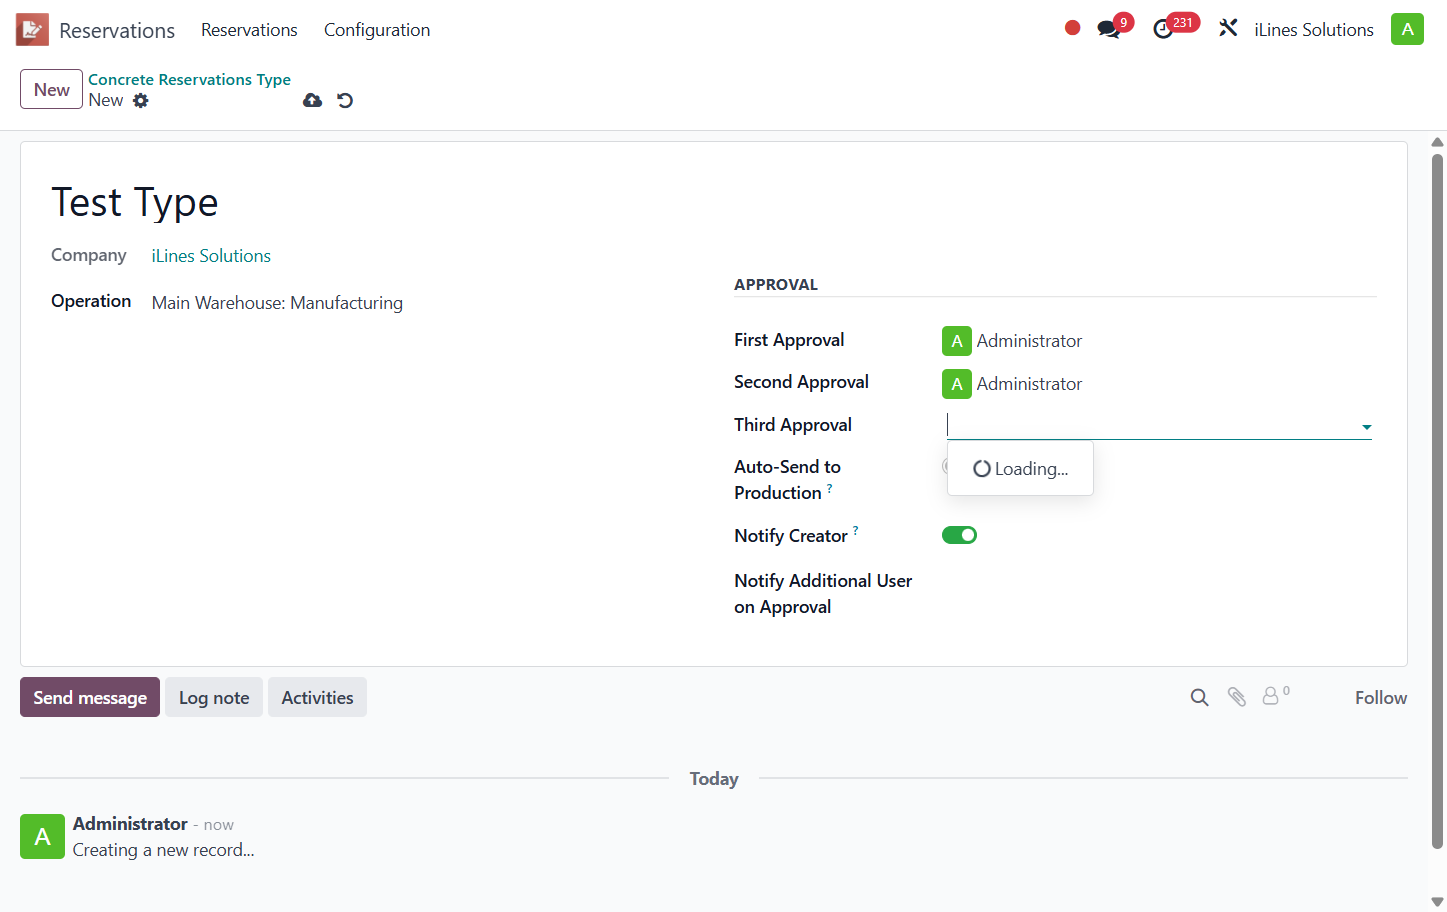Open the user avatar menu

point(1407,29)
